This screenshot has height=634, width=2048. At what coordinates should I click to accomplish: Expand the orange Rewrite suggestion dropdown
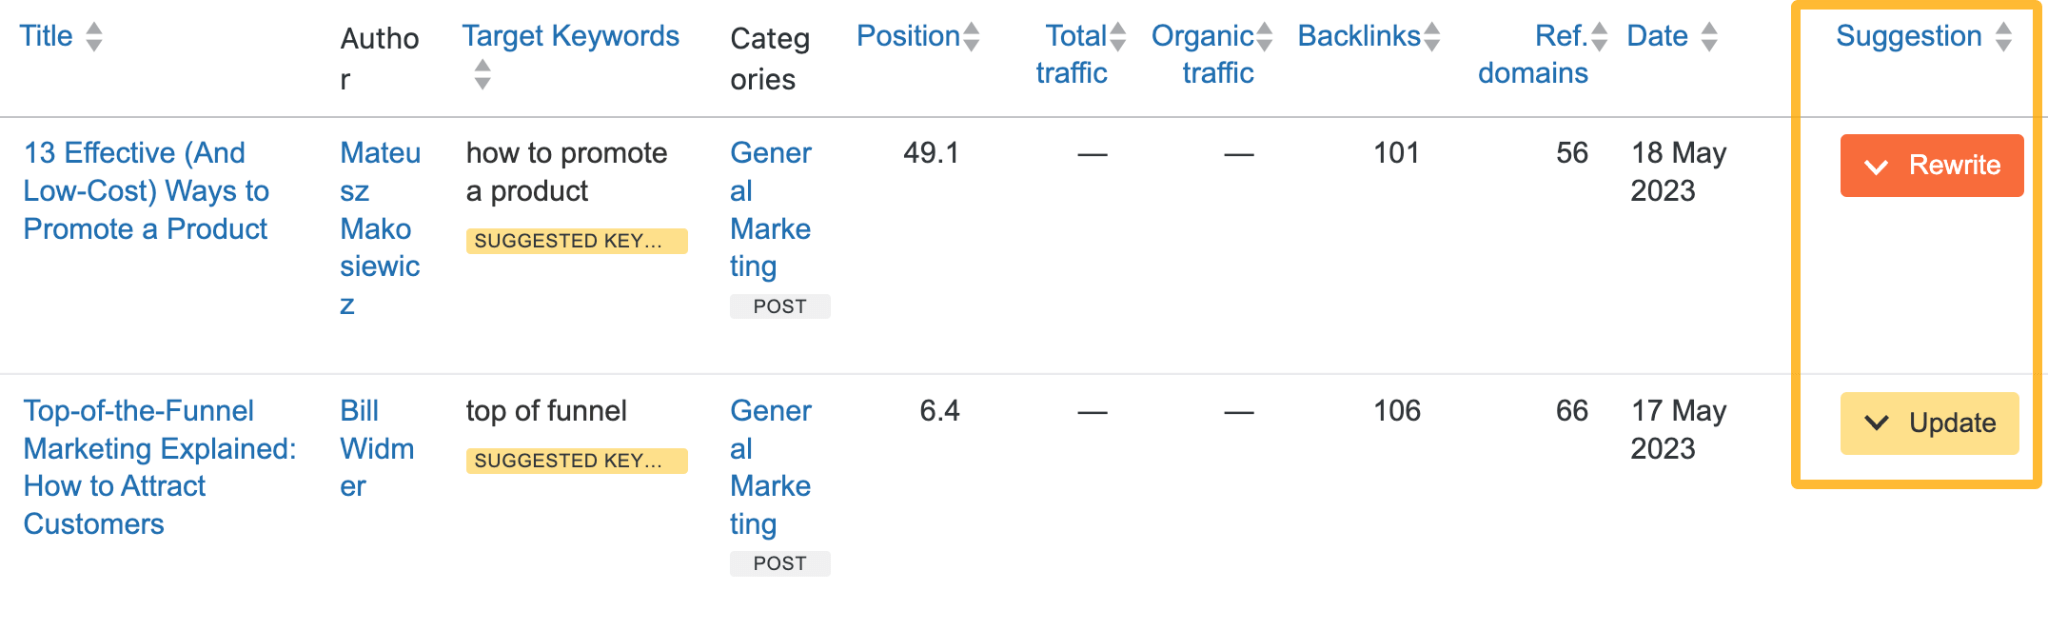[1931, 166]
